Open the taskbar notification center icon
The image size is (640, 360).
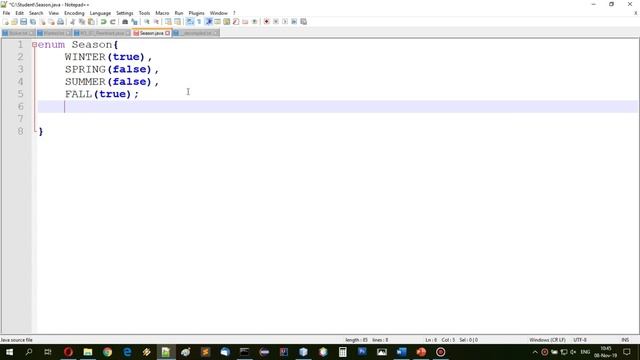627,352
